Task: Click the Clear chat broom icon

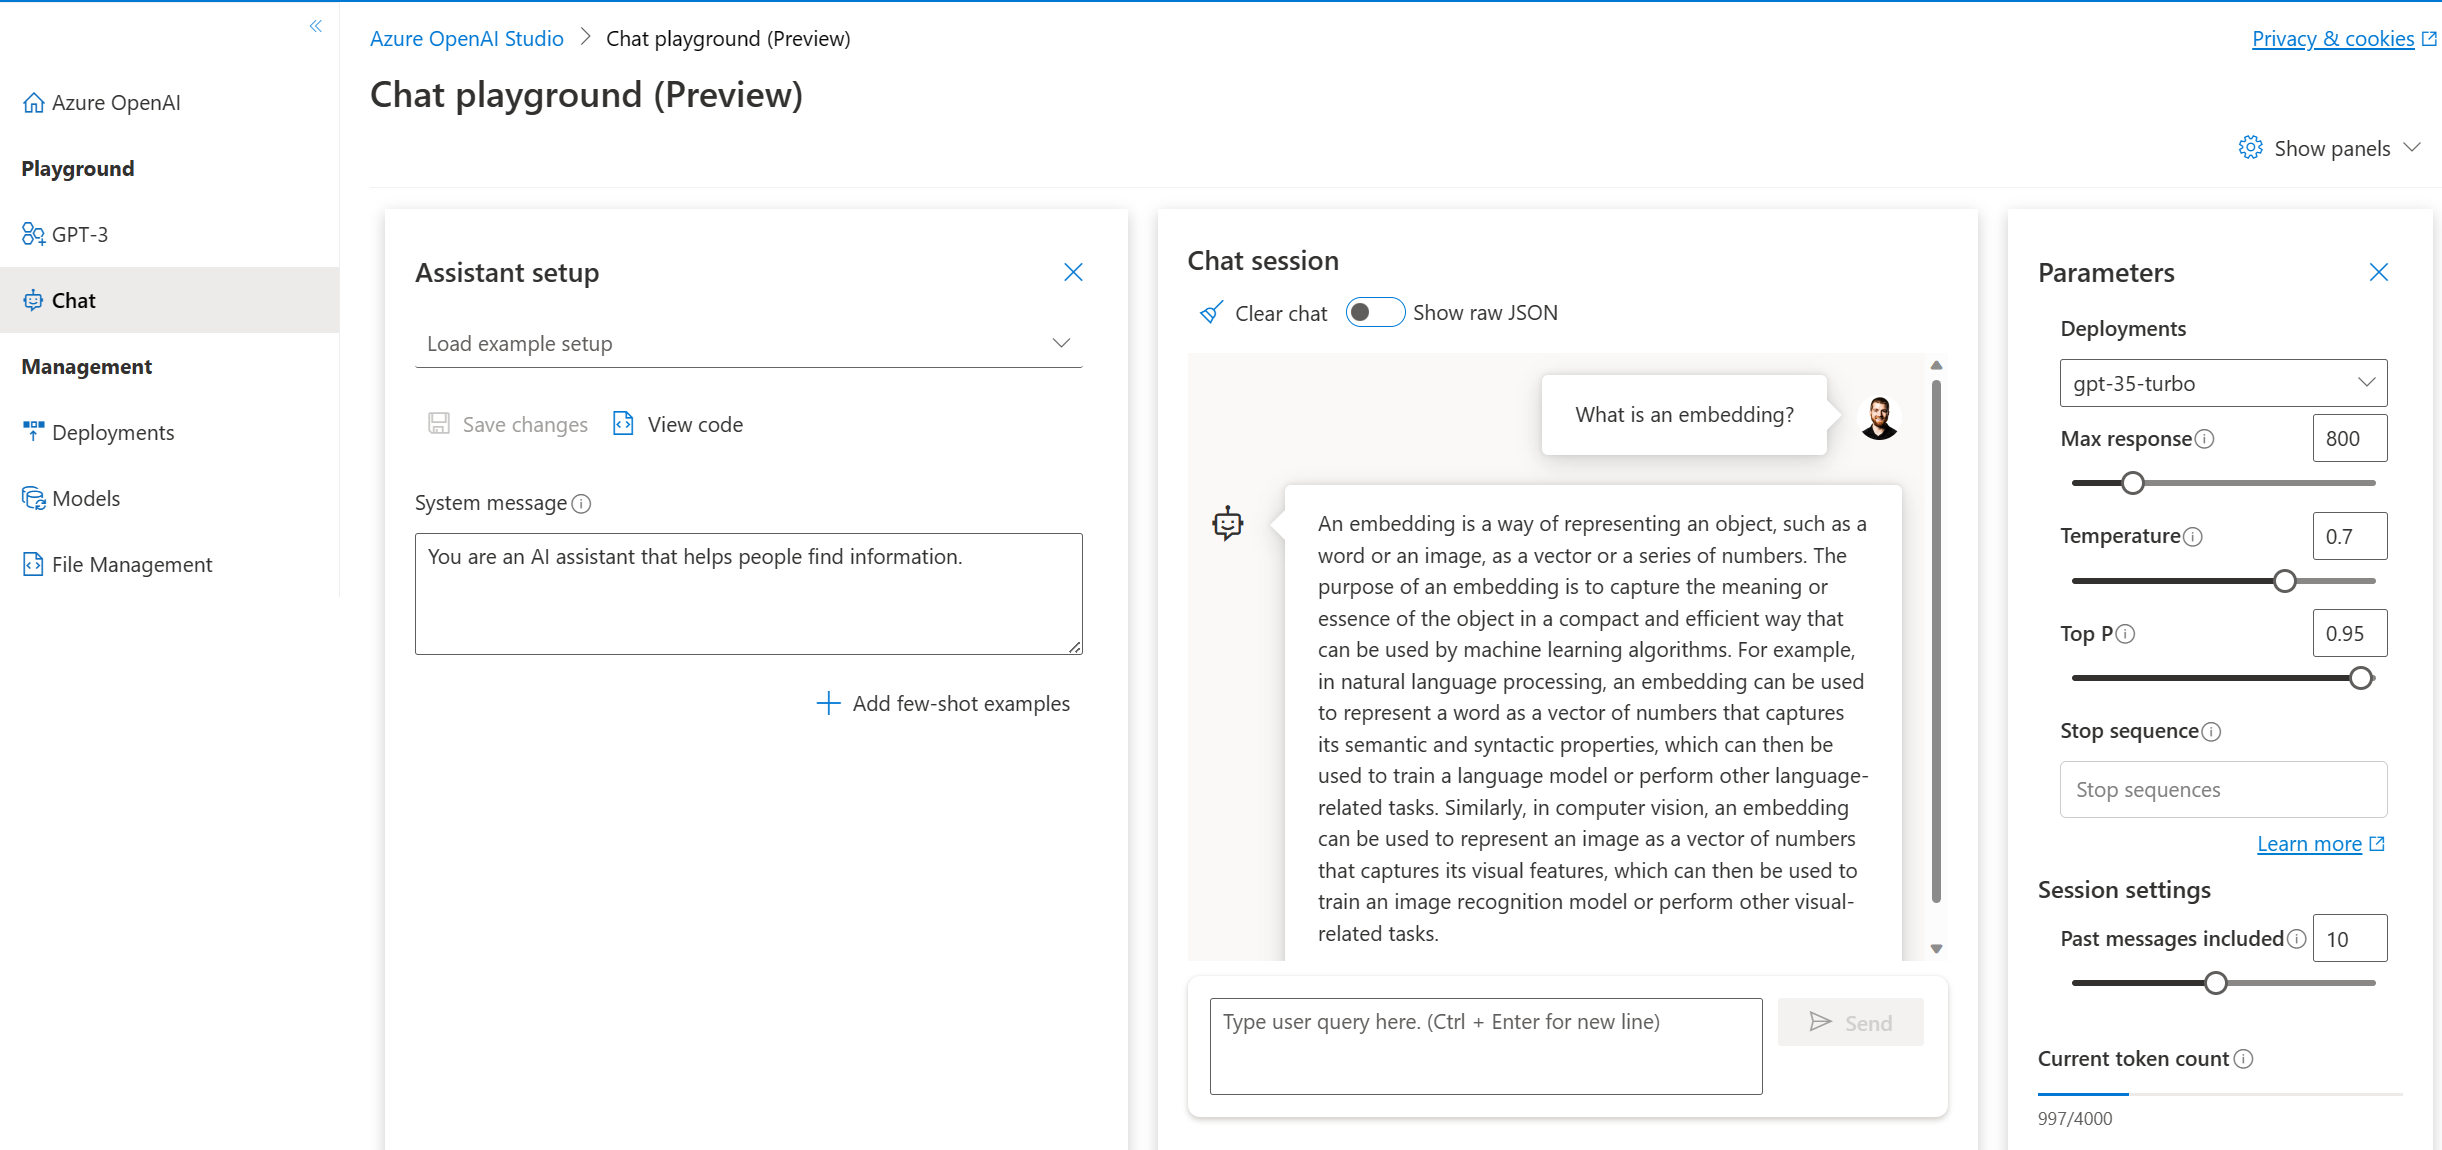Action: (1211, 313)
